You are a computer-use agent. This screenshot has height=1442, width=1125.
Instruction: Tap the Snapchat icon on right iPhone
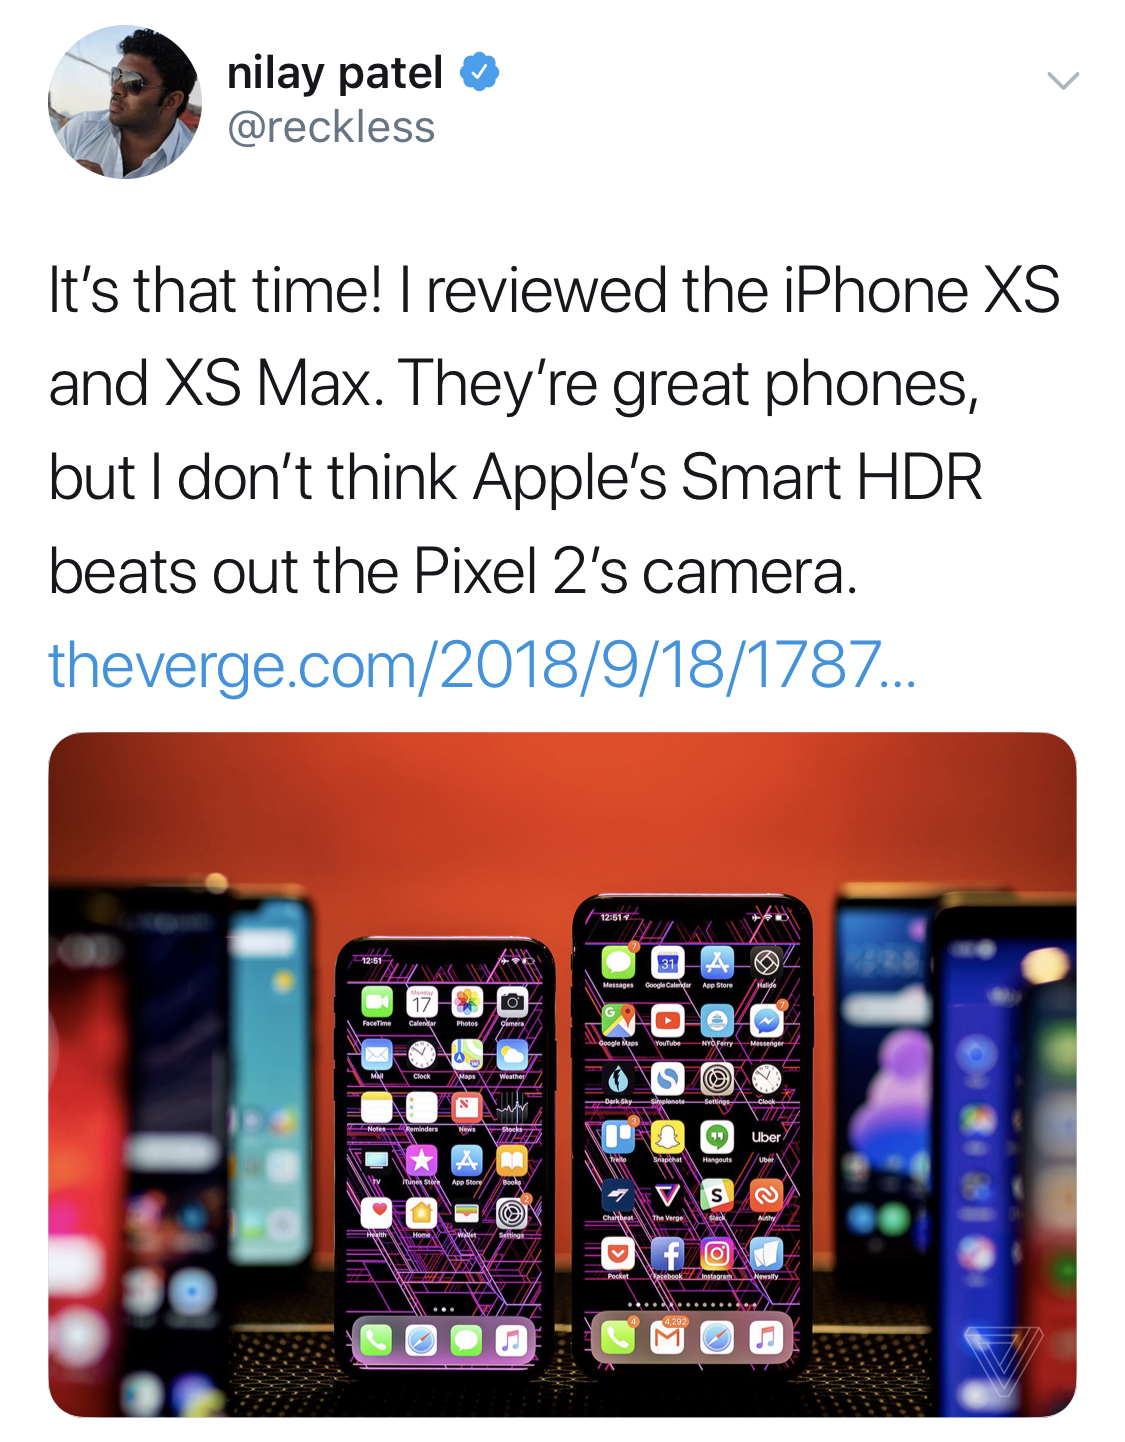(x=667, y=1137)
